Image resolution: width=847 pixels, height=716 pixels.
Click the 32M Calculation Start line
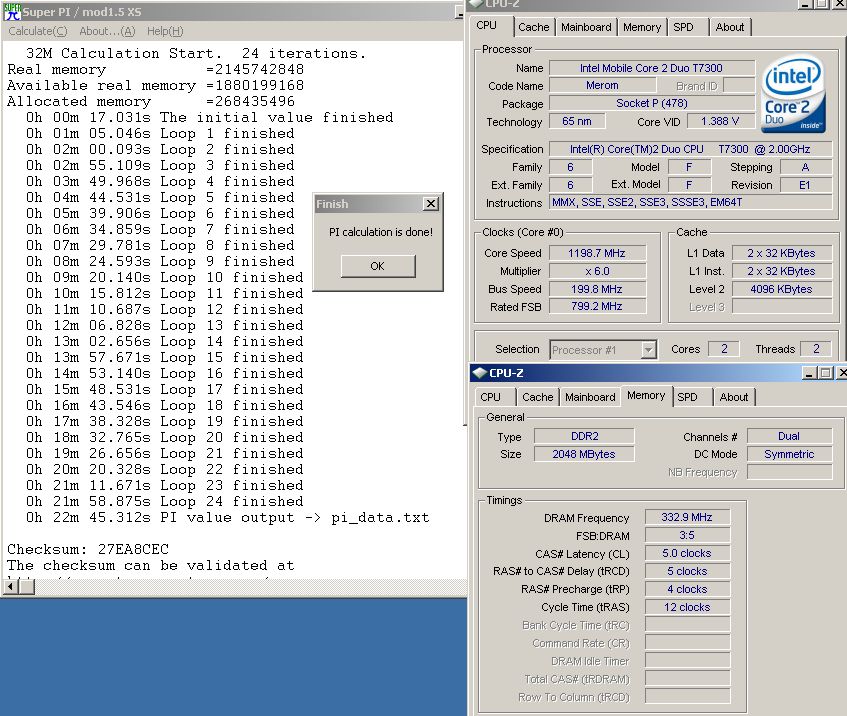coord(196,53)
